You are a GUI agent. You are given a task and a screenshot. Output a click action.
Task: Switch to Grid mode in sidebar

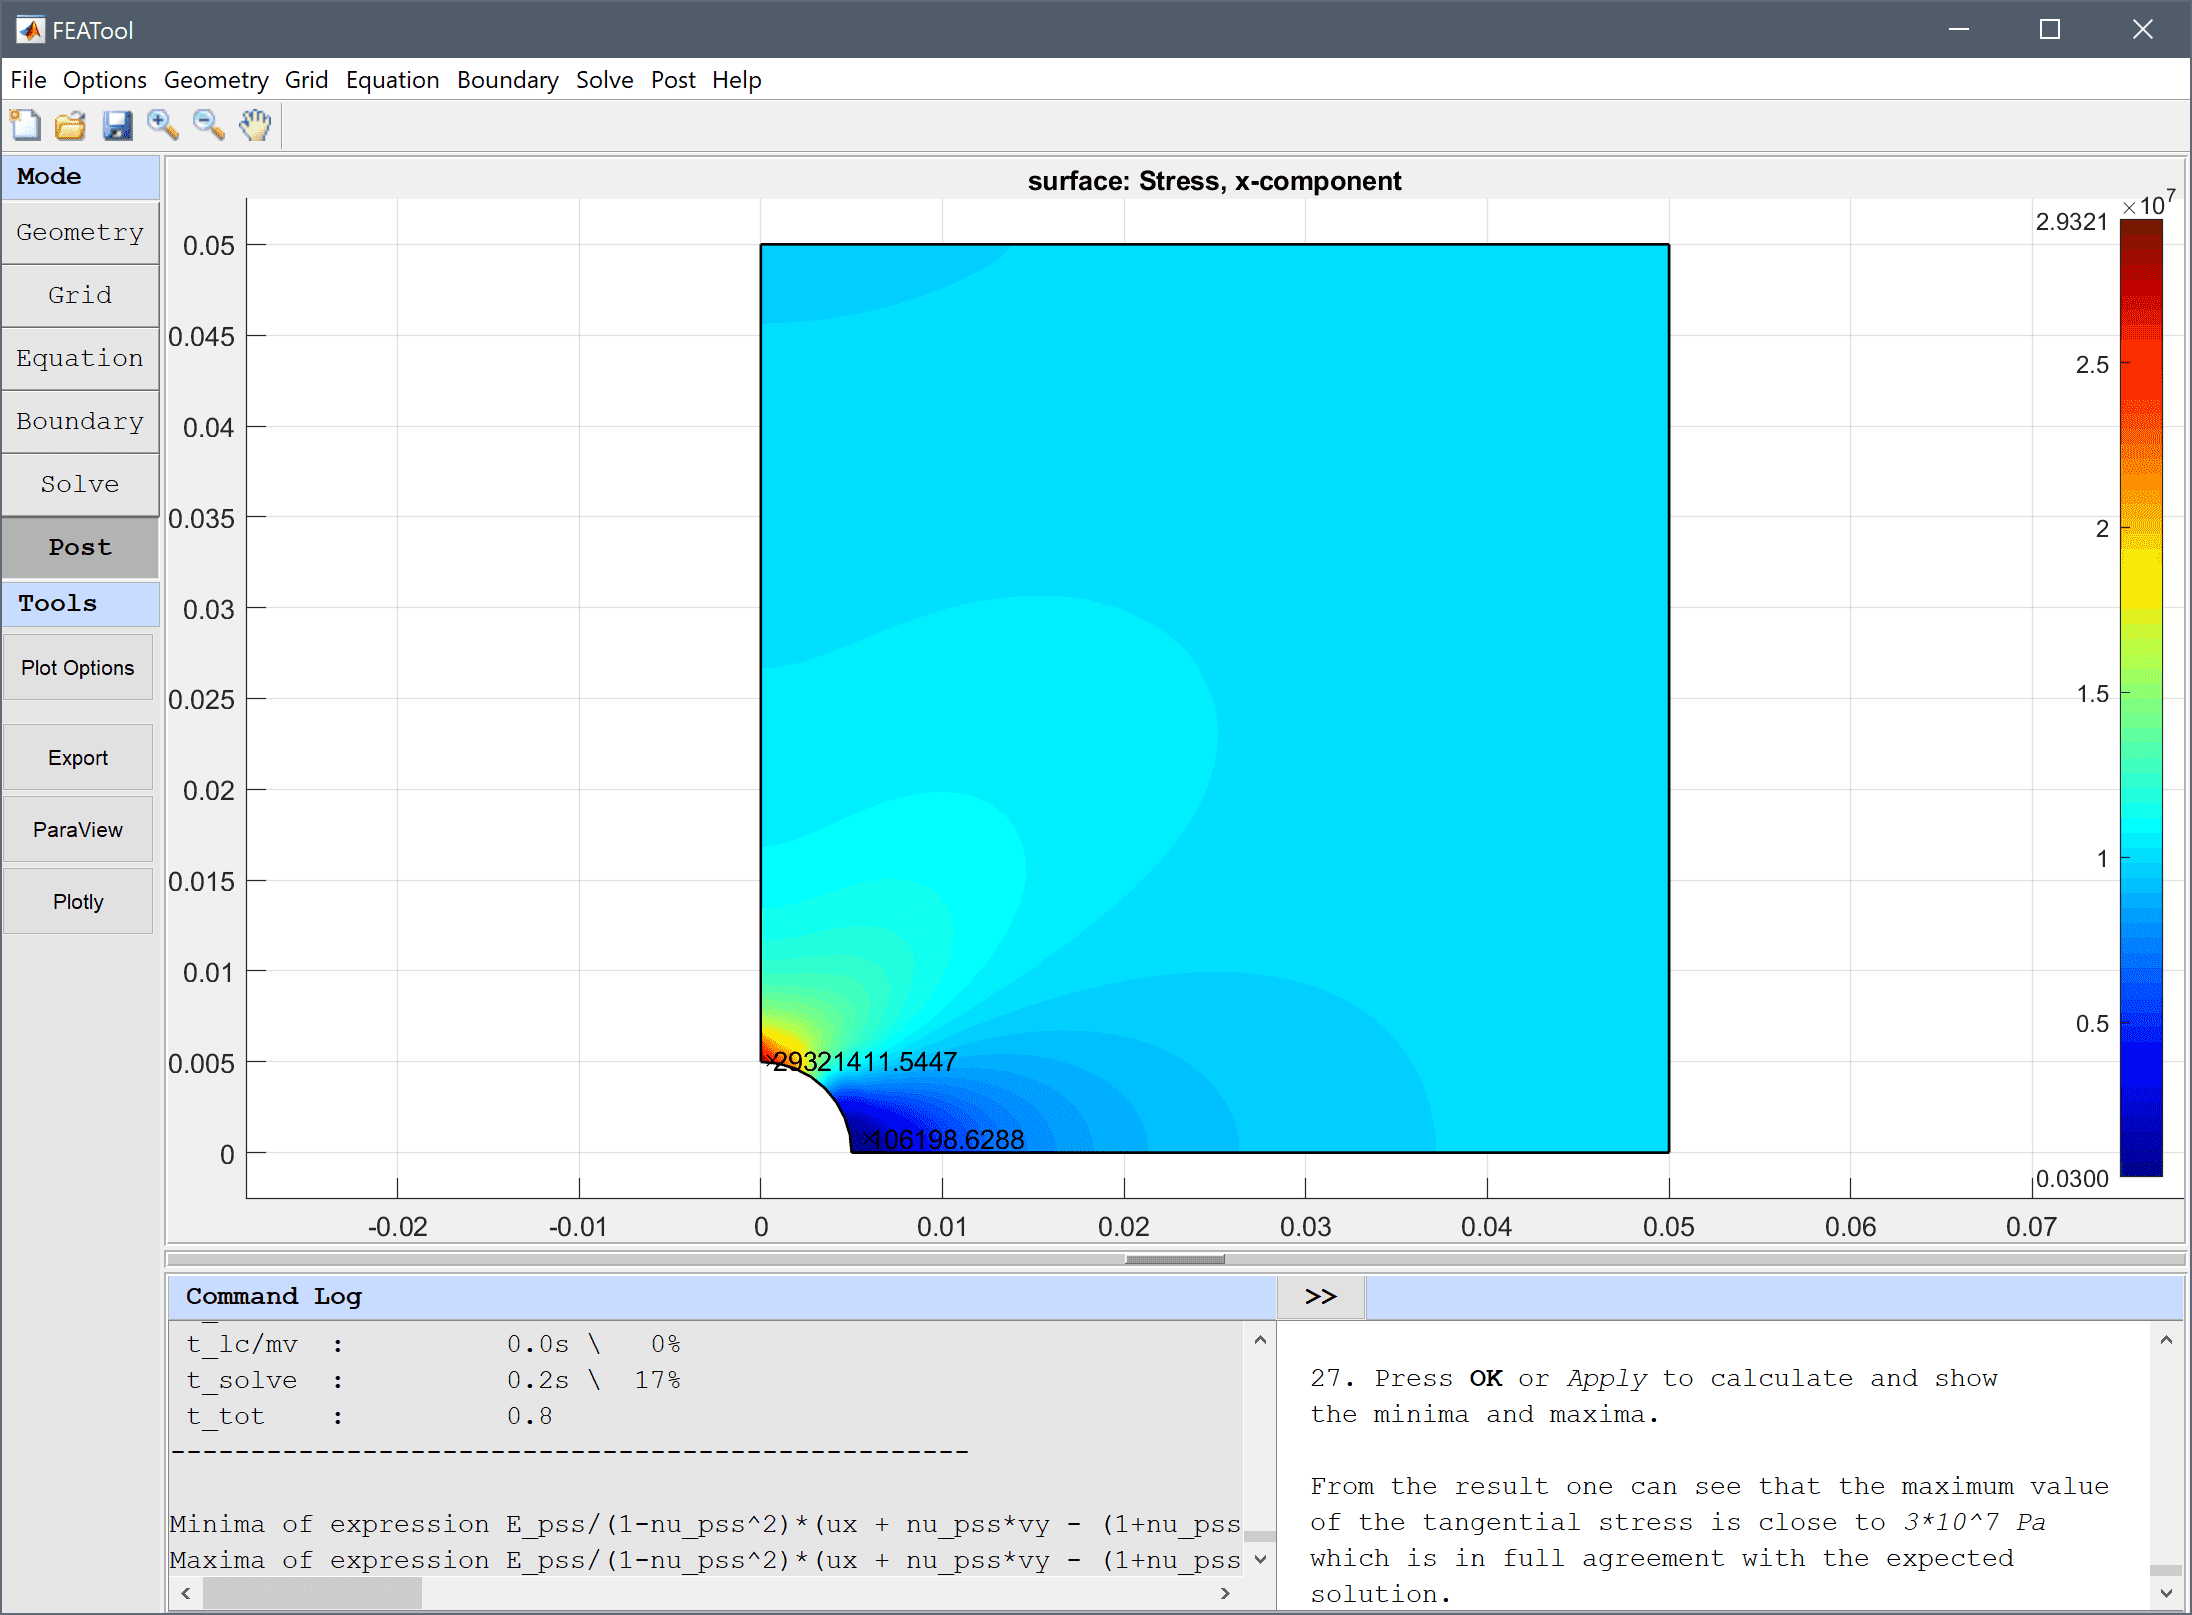tap(80, 295)
